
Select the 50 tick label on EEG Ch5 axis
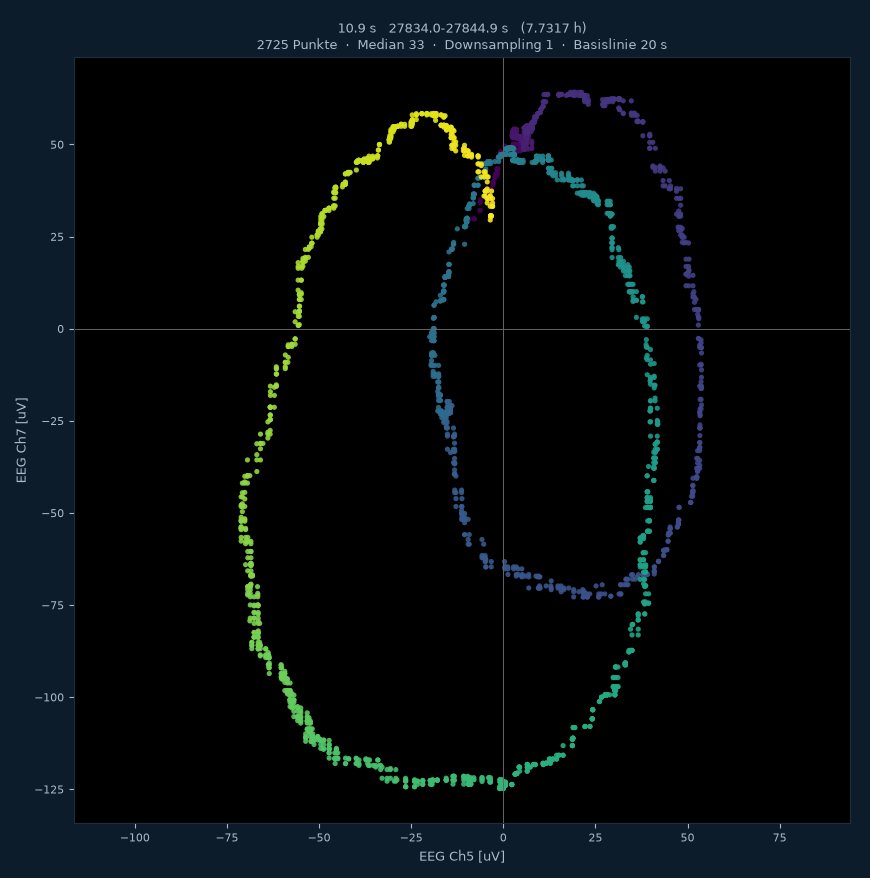[687, 838]
